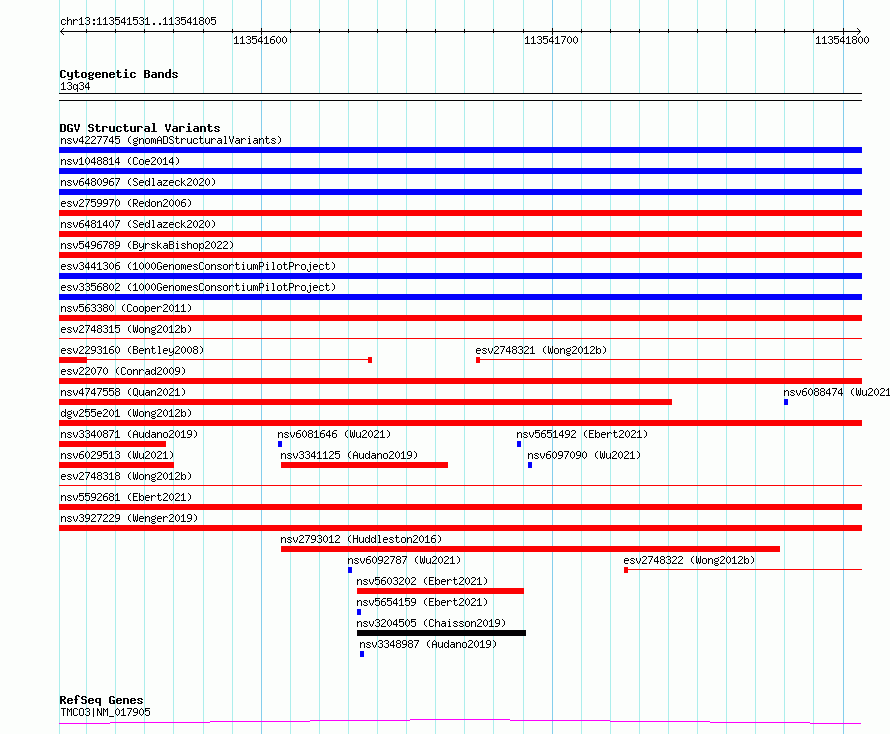890x734 pixels.
Task: Click the red nsv2793012 Huddleston2016 bar
Action: point(530,549)
